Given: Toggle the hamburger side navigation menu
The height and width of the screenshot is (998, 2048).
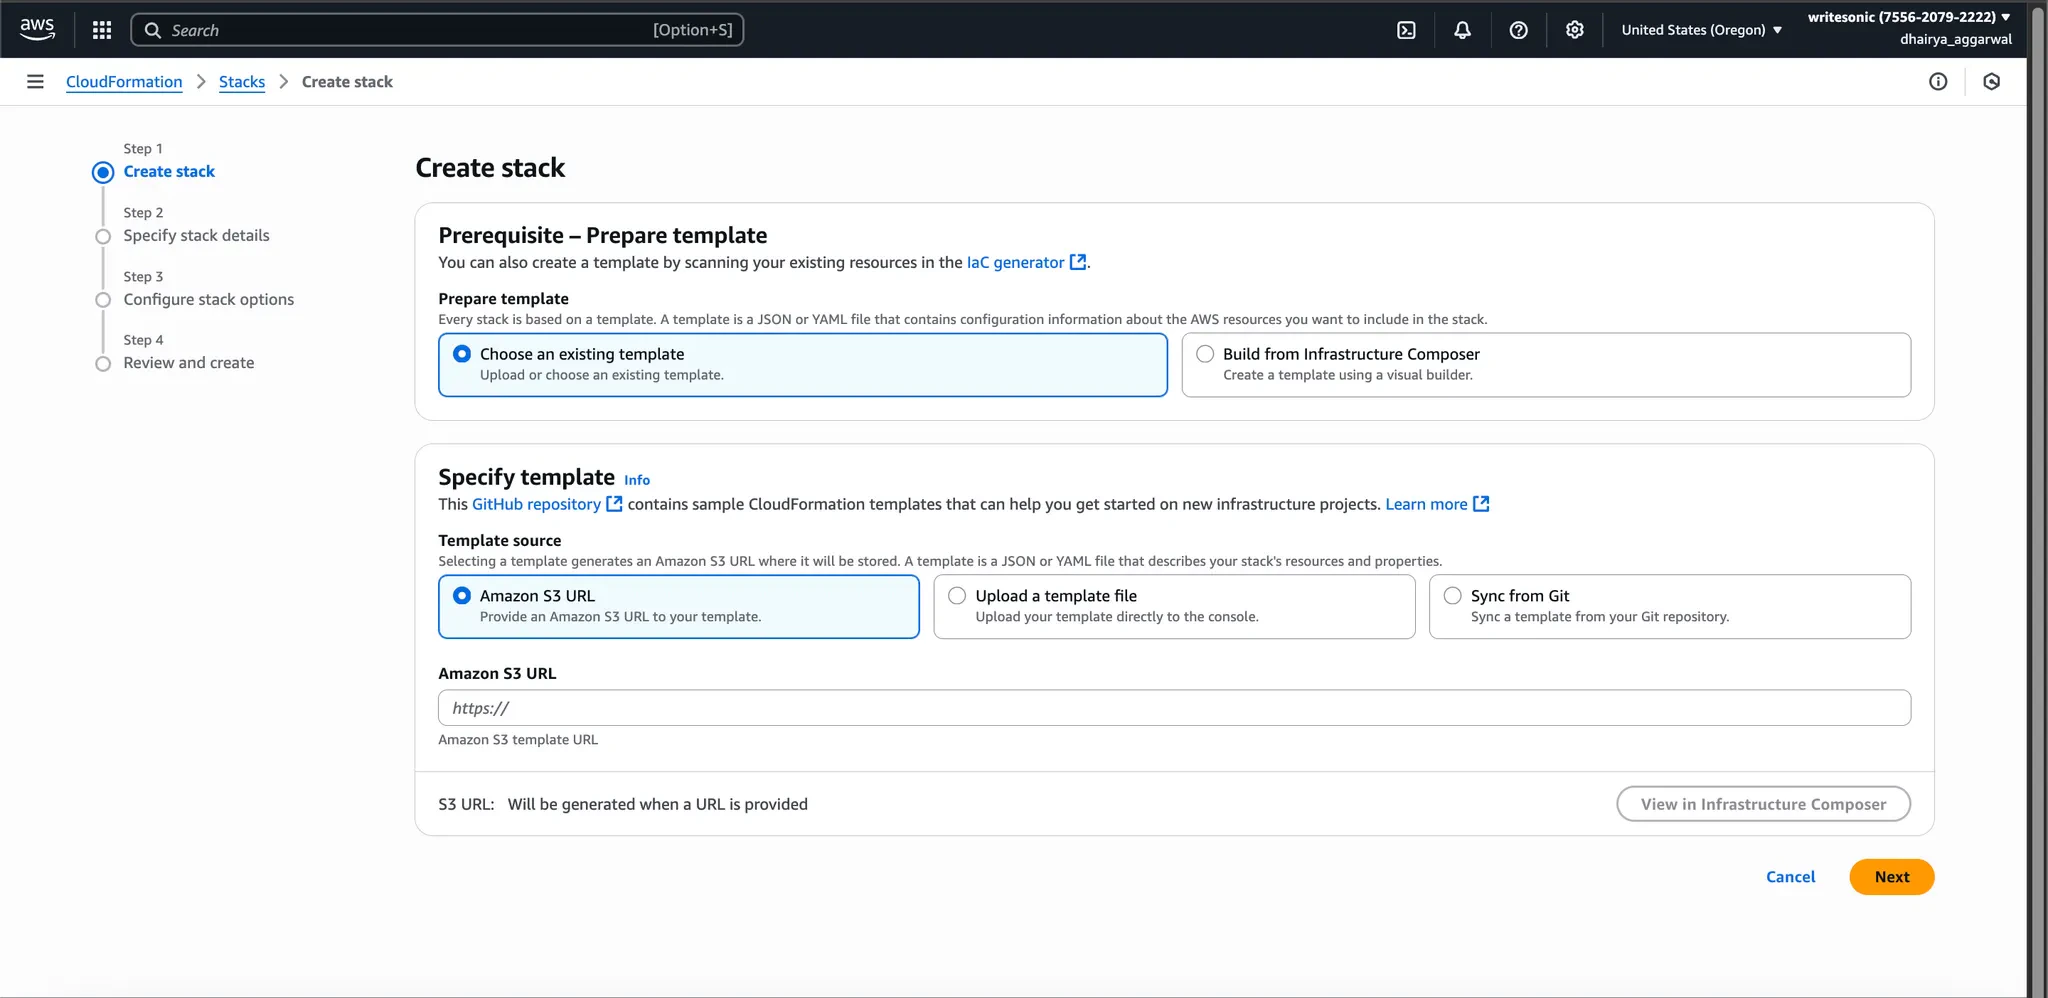Looking at the screenshot, I should [35, 82].
